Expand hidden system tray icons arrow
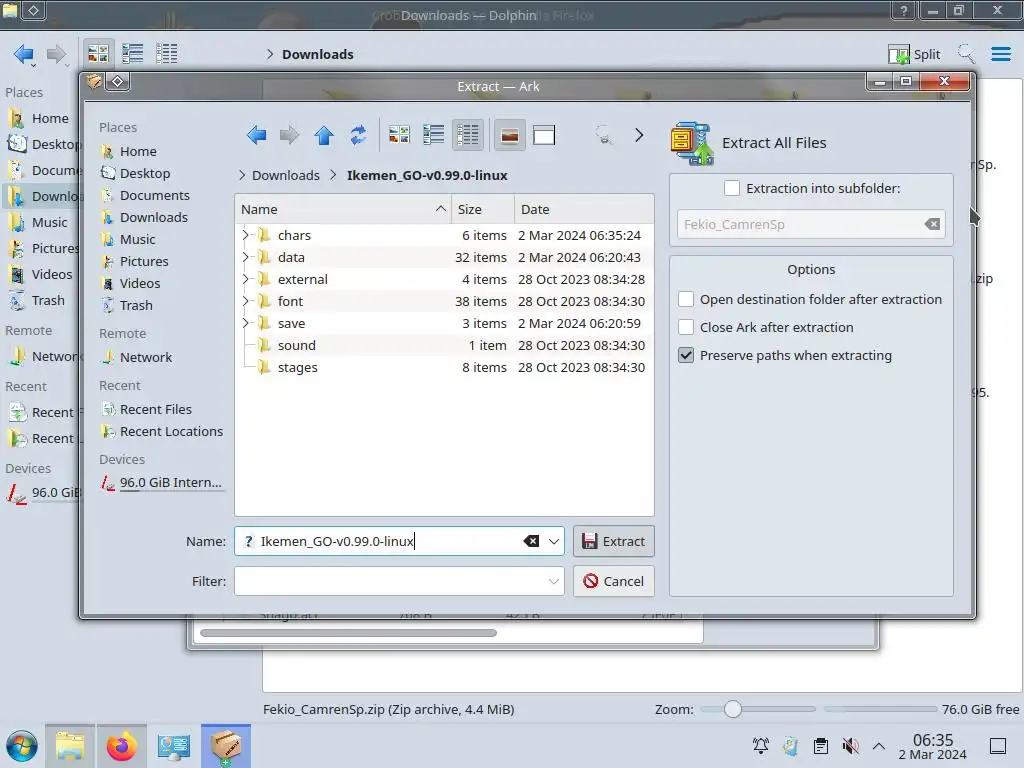 [x=879, y=746]
